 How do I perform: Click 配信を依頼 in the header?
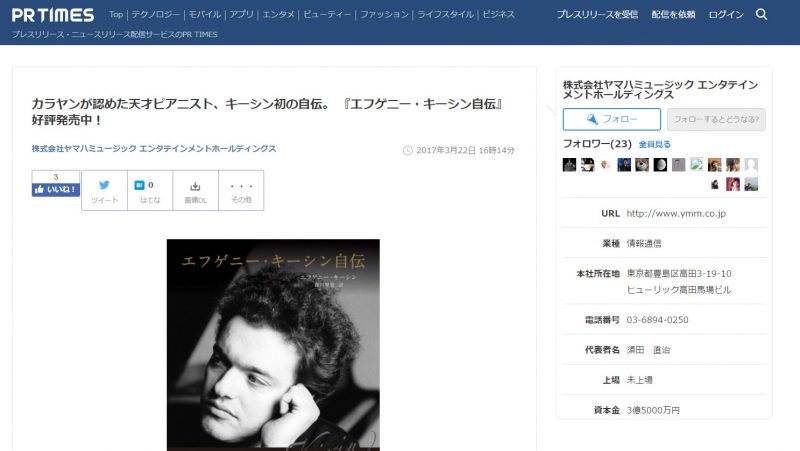coord(673,14)
